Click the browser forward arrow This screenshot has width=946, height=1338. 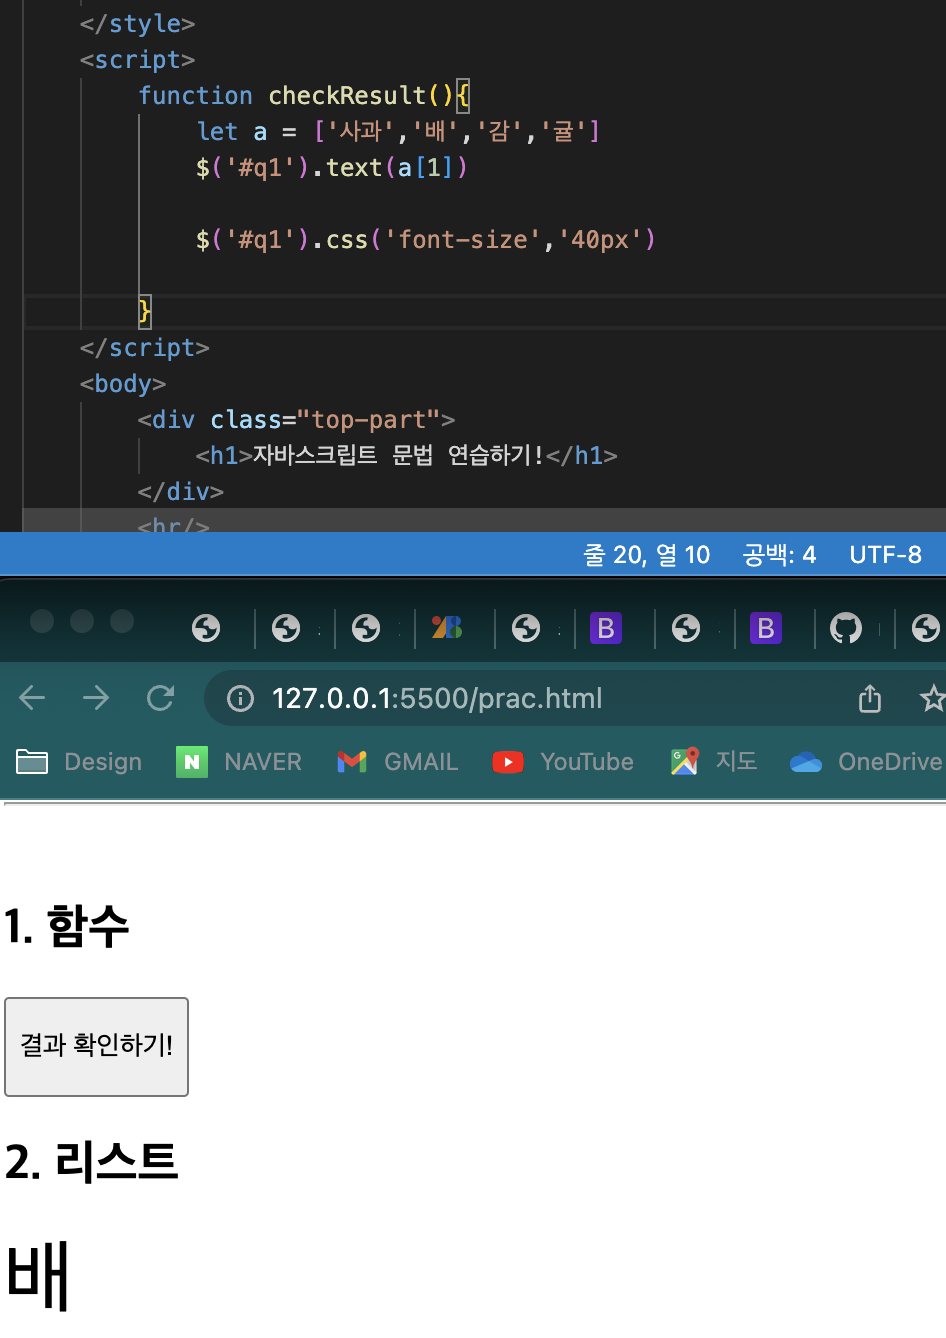coord(96,698)
